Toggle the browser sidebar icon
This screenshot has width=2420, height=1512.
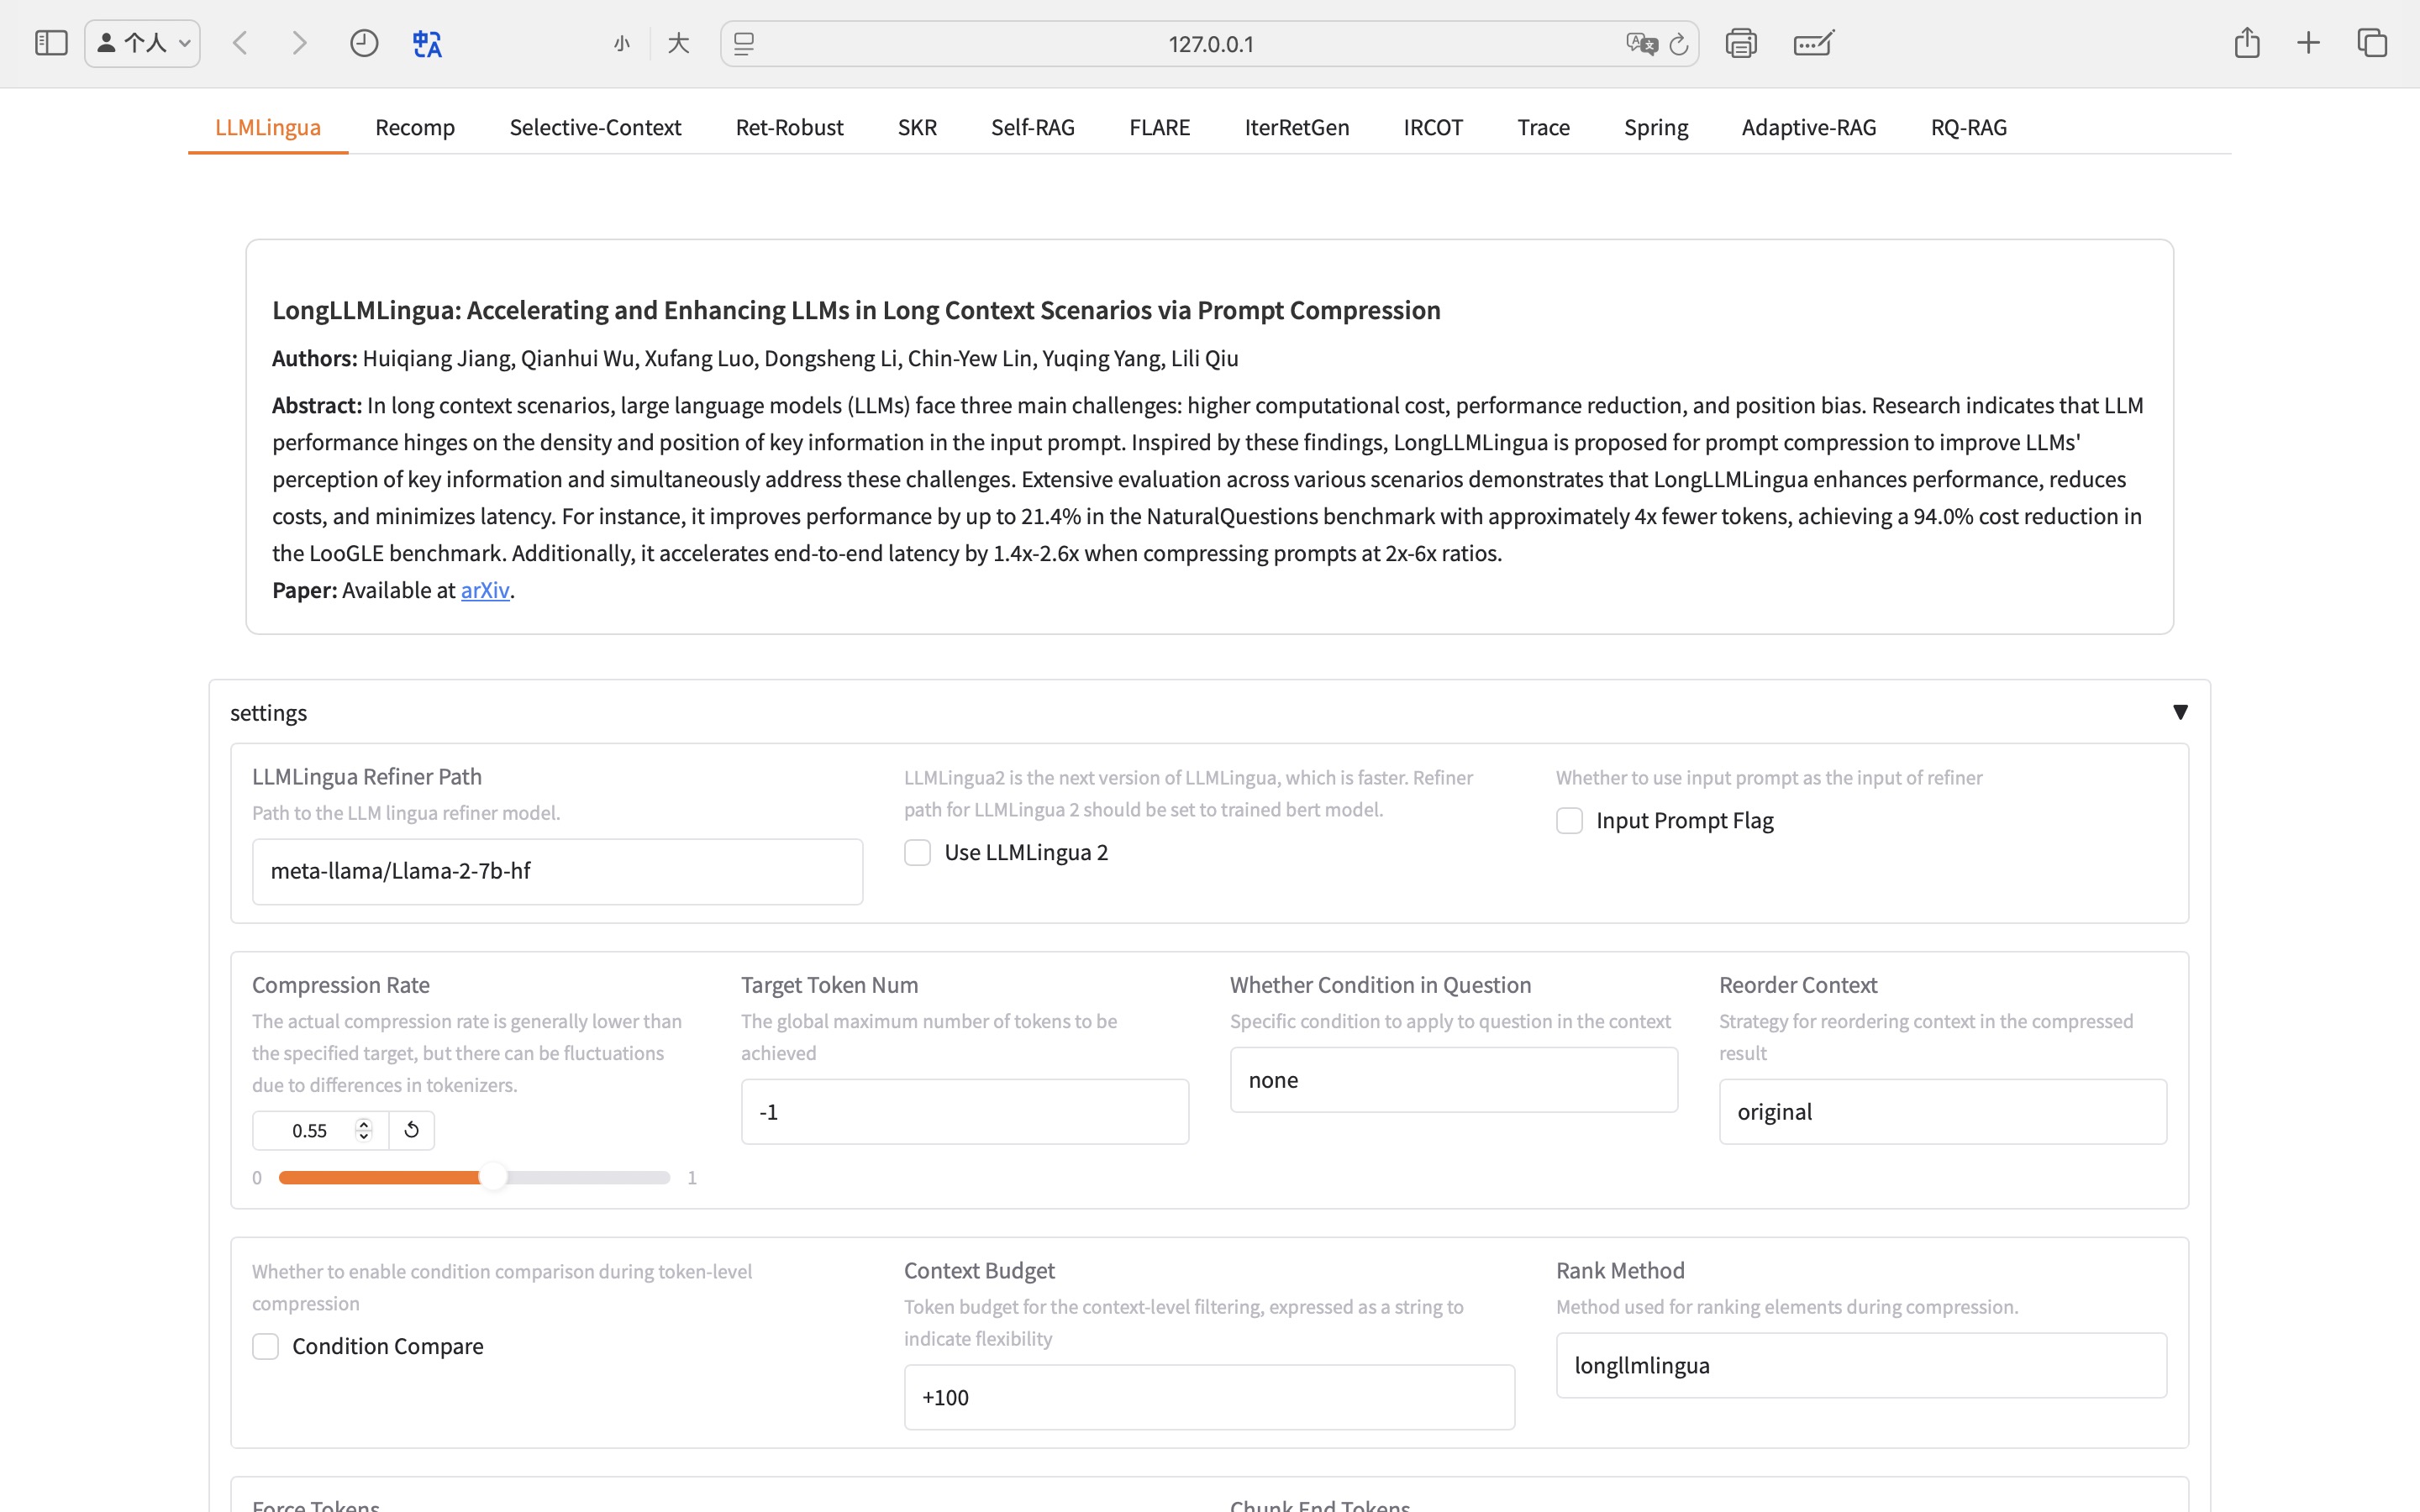51,43
